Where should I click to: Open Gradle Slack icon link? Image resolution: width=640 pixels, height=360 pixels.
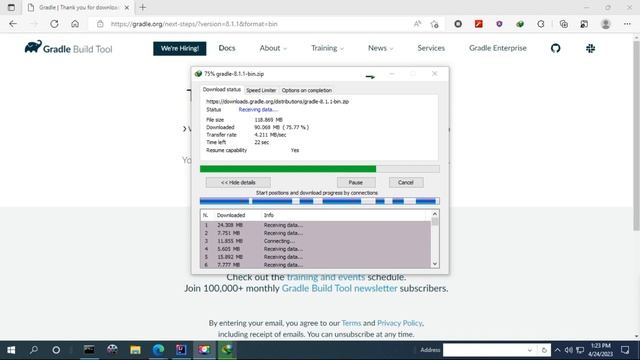590,48
